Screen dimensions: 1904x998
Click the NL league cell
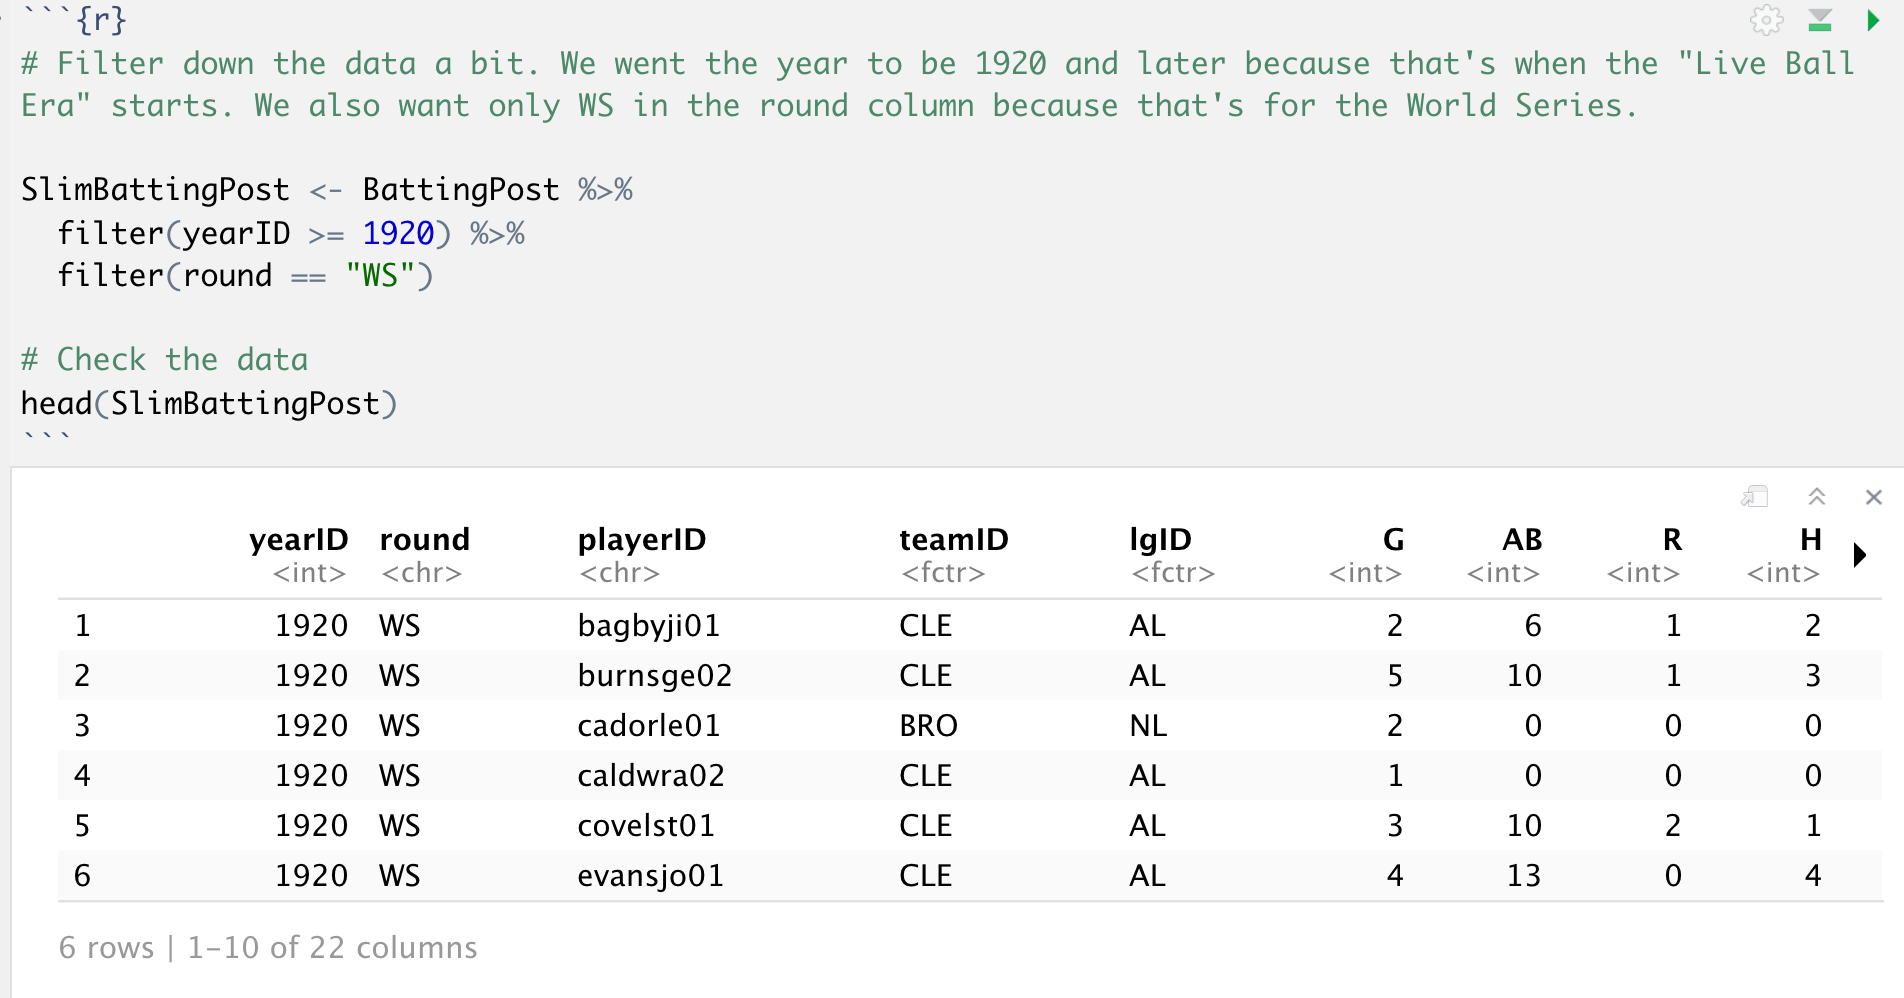coord(1148,726)
